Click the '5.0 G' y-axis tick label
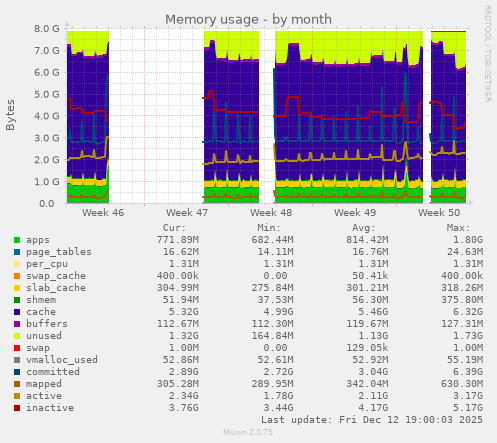This screenshot has height=443, width=497. point(47,94)
